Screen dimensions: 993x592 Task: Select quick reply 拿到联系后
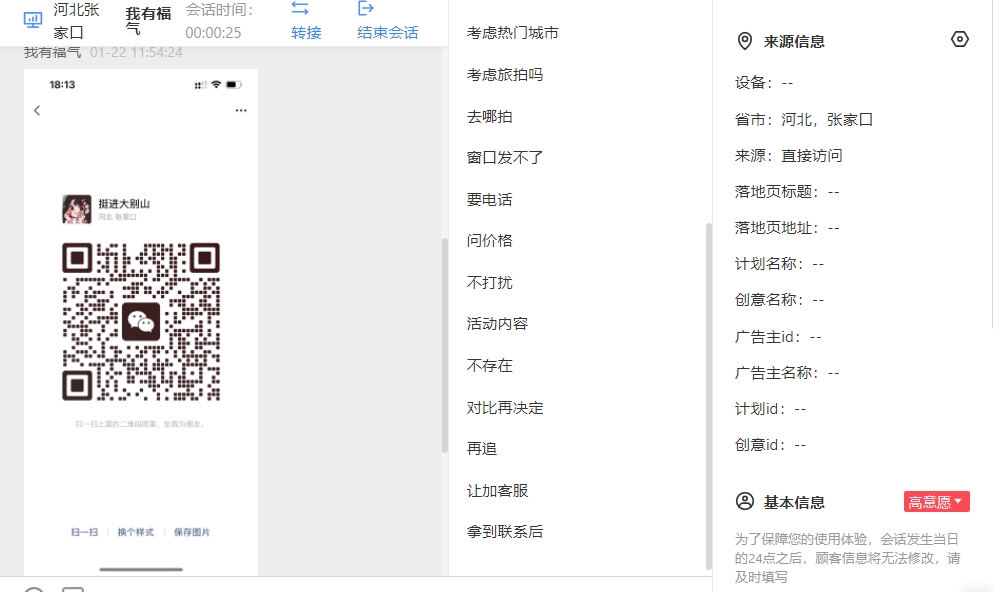[505, 531]
